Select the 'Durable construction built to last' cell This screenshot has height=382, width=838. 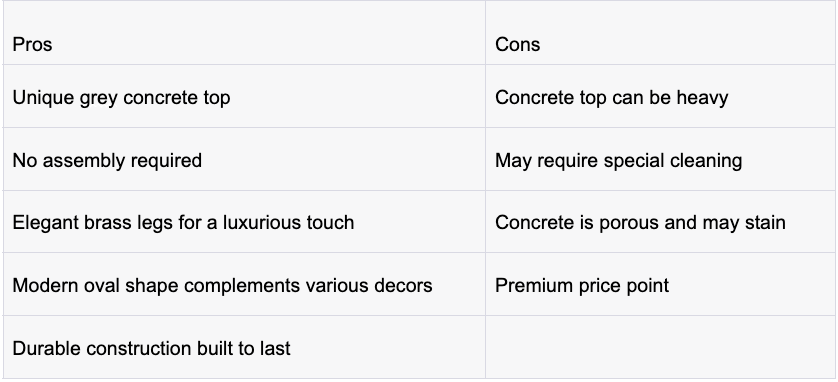[244, 347]
